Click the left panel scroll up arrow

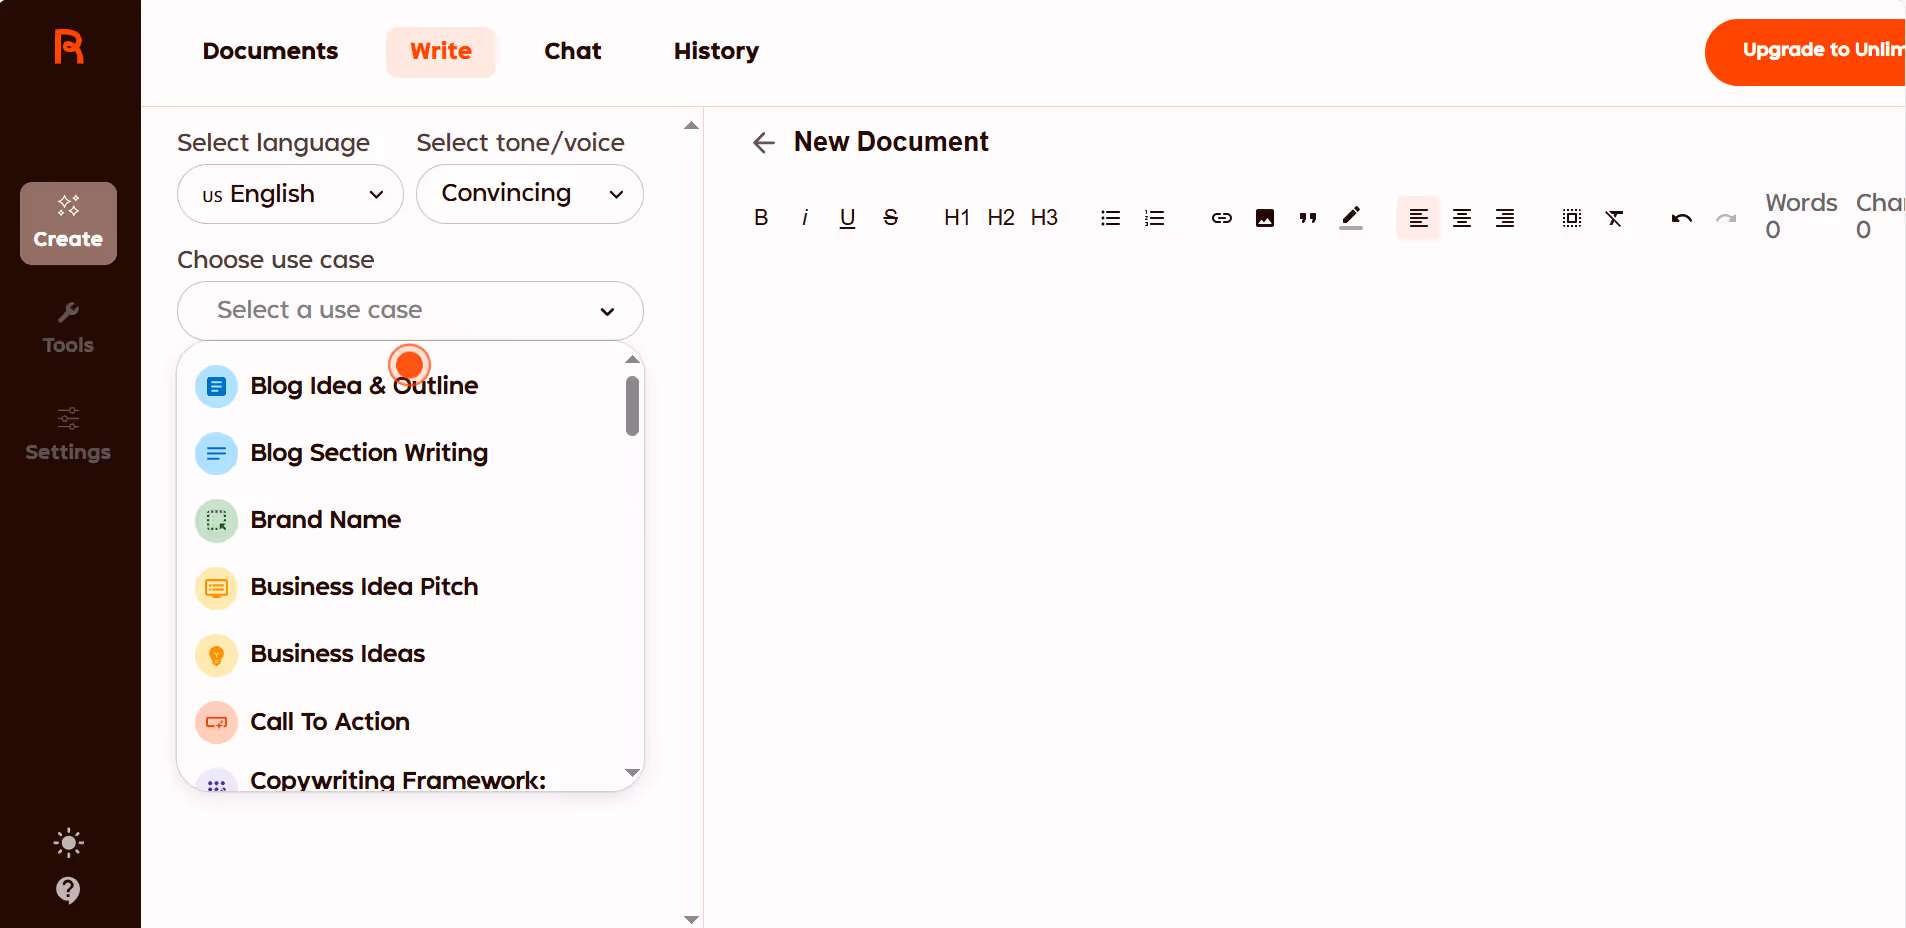[691, 126]
